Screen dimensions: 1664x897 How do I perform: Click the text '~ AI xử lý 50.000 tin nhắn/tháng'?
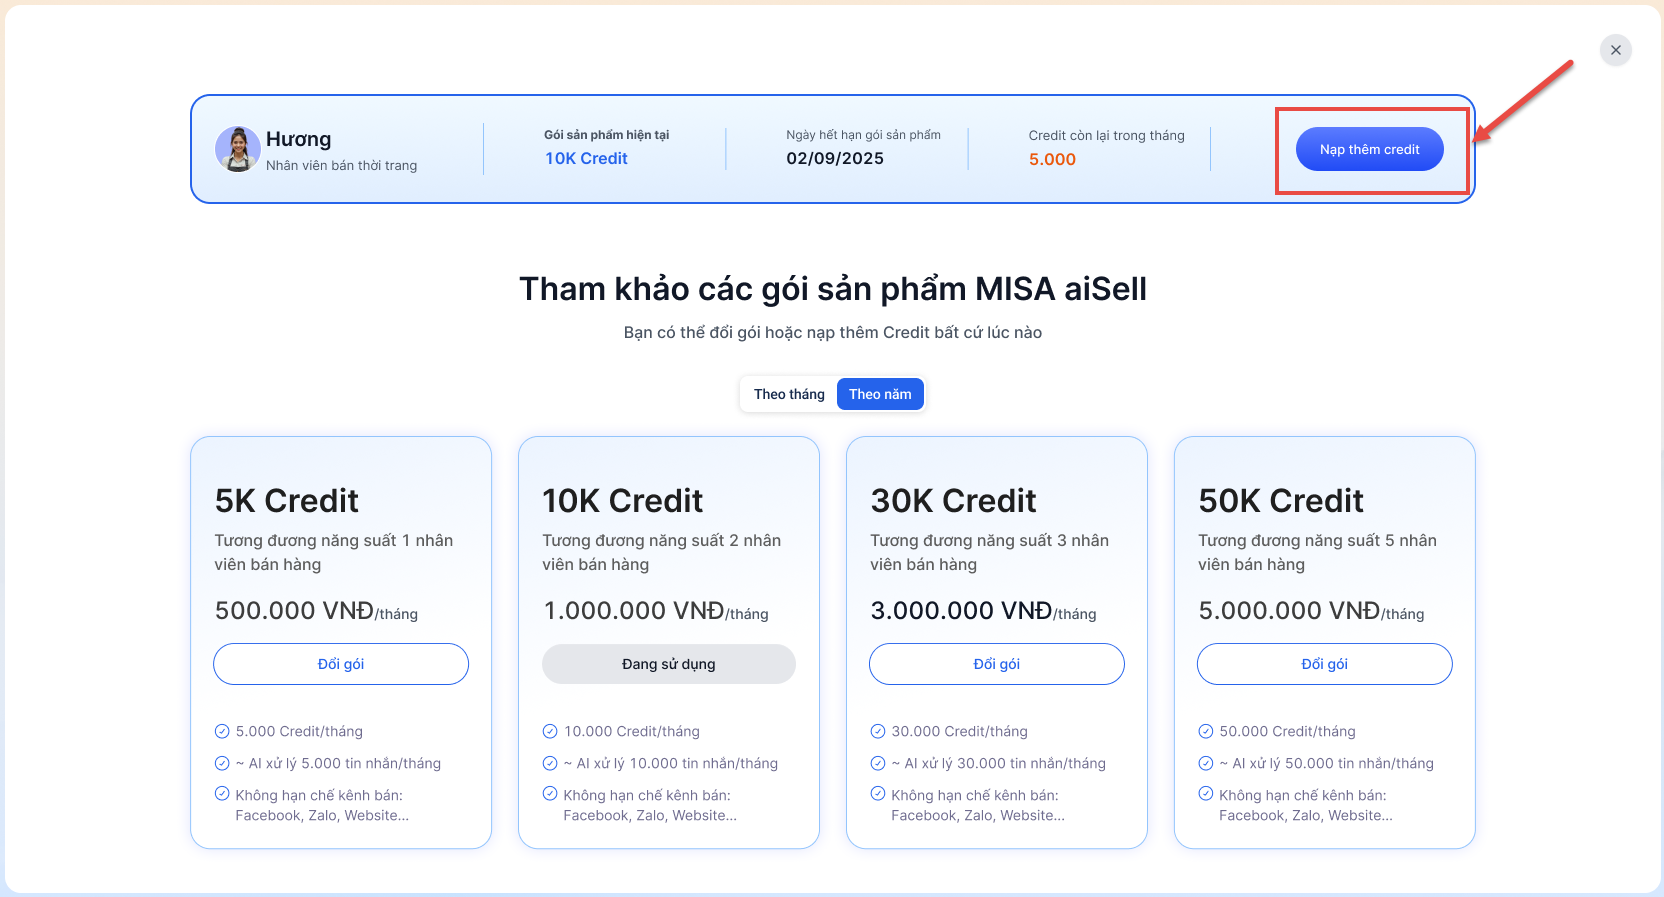tap(1327, 763)
